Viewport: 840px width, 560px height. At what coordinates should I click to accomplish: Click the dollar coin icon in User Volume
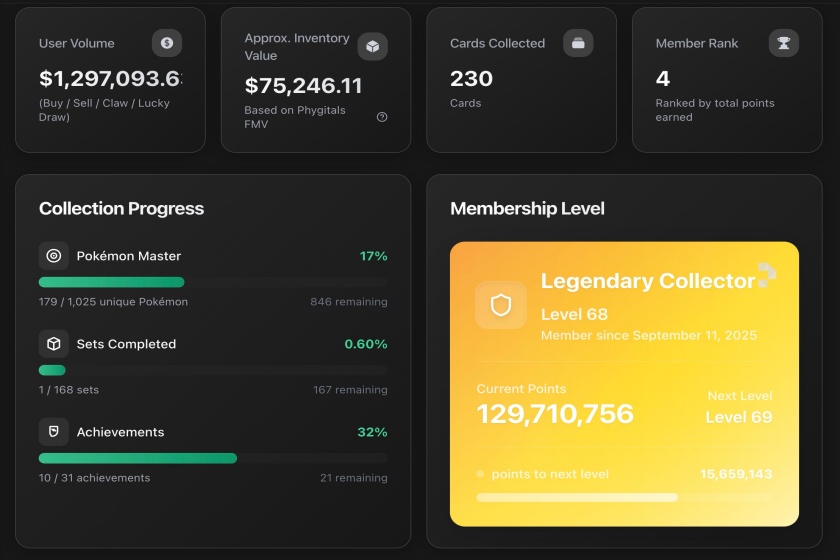[x=167, y=43]
